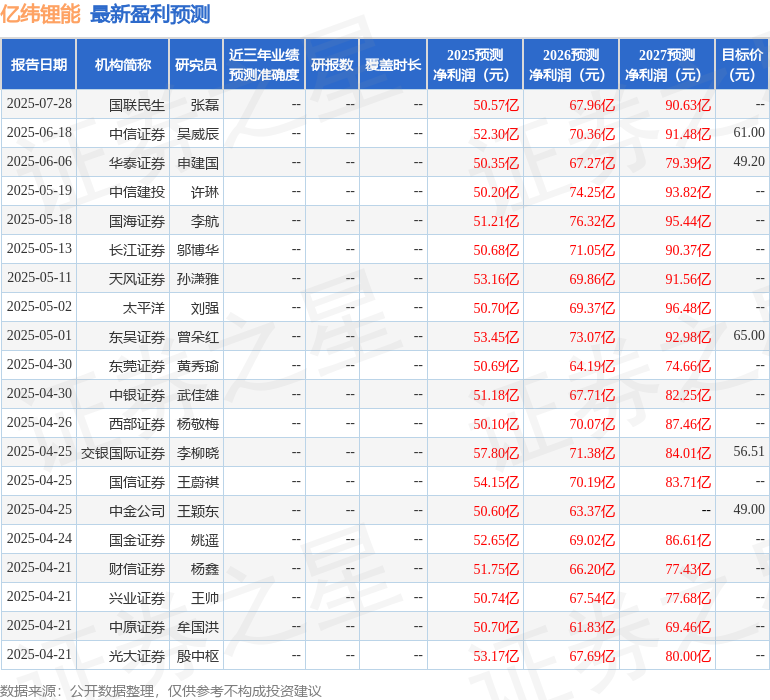Click target price 65.00
The height and width of the screenshot is (700, 770).
[749, 336]
